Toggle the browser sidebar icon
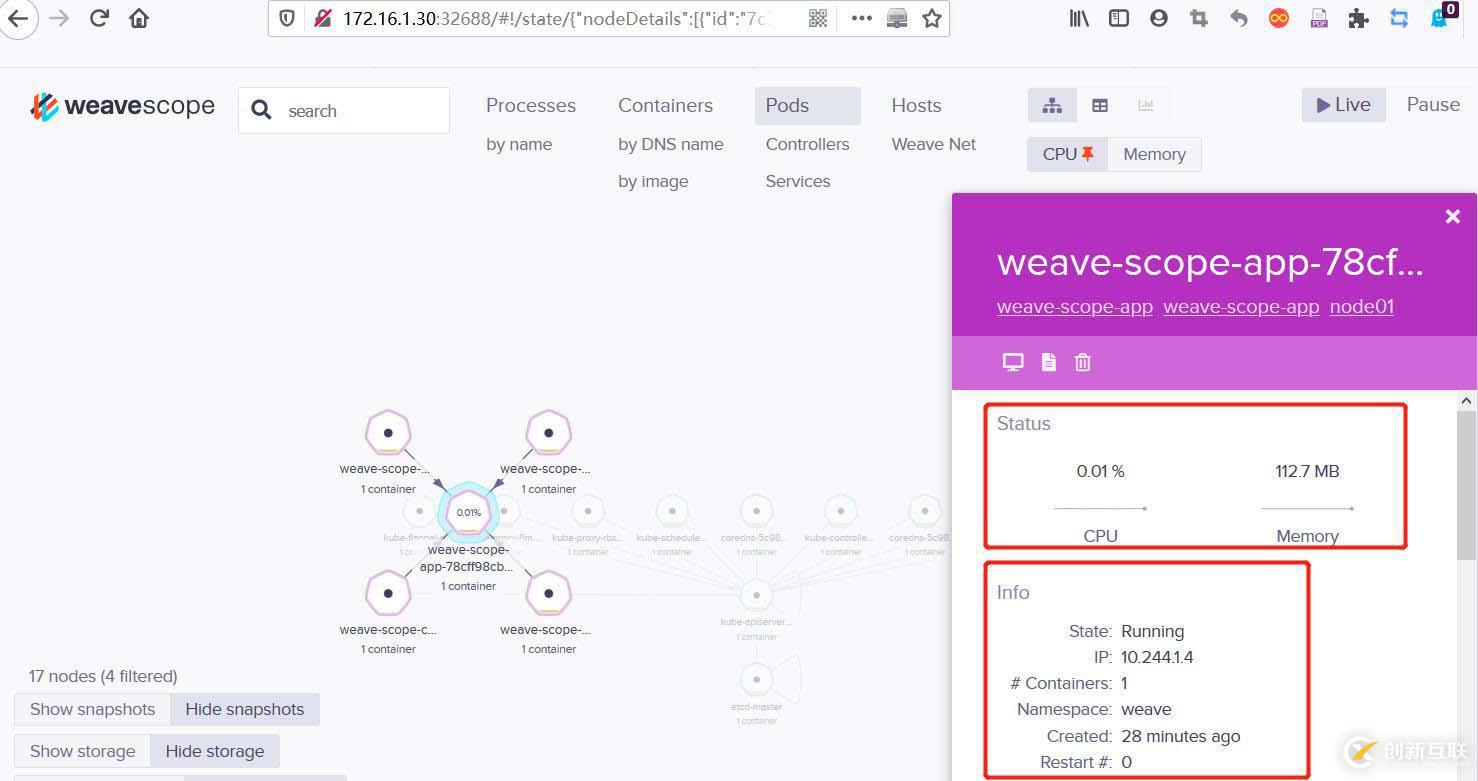Viewport: 1478px width, 781px height. [x=1119, y=18]
